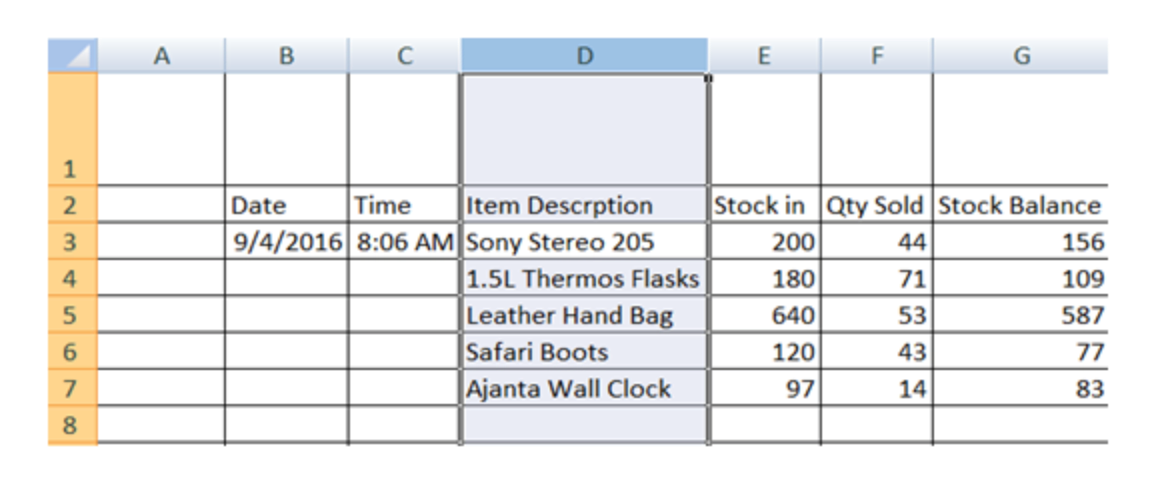Screen dimensions: 1162x490
Task: Select column A header
Action: coord(161,56)
